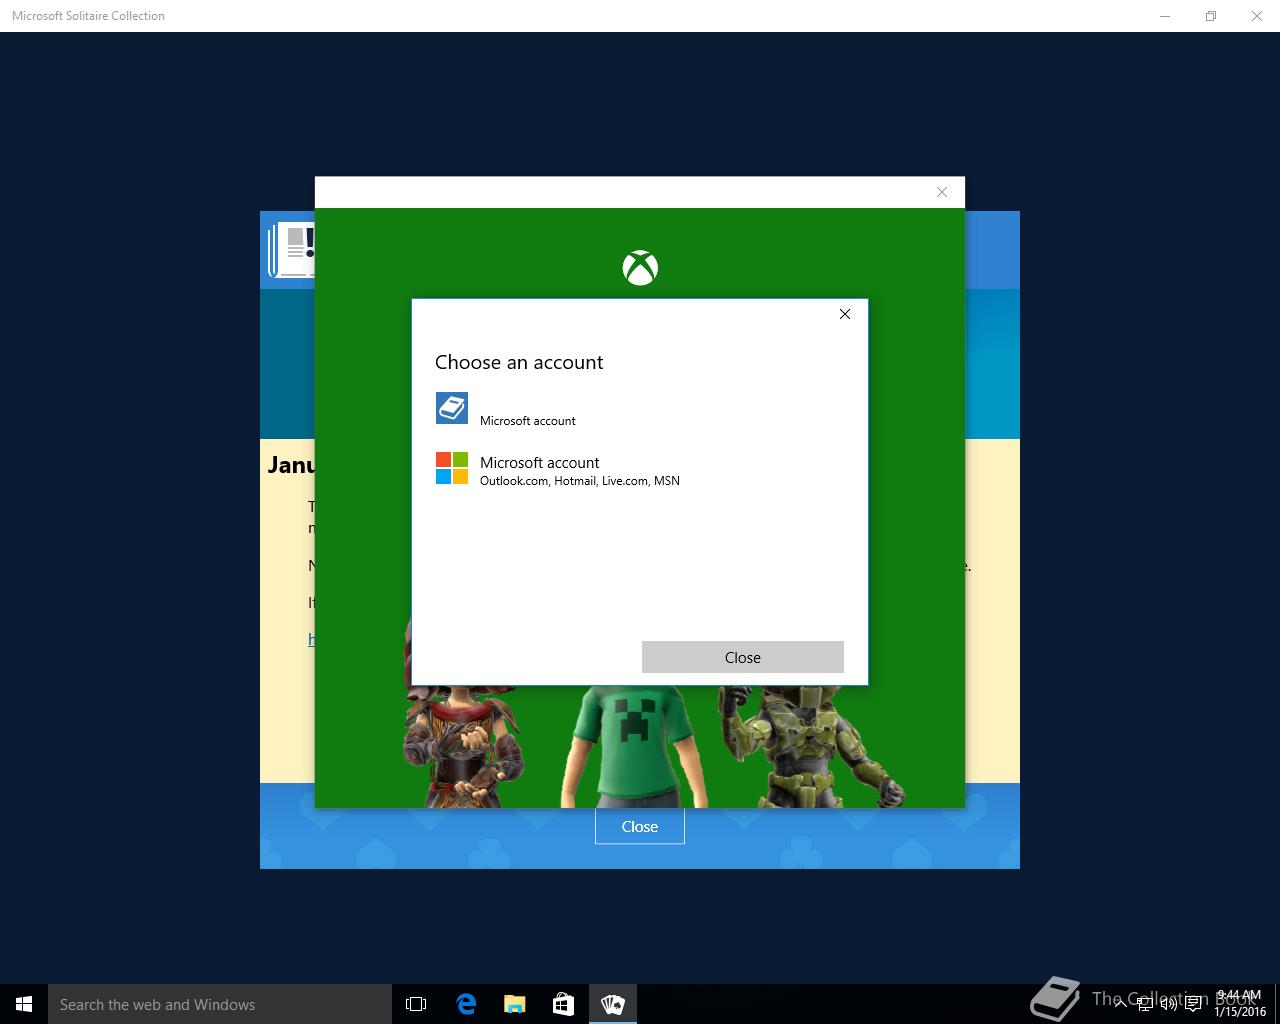Open the Windows Store from the taskbar

(564, 1004)
